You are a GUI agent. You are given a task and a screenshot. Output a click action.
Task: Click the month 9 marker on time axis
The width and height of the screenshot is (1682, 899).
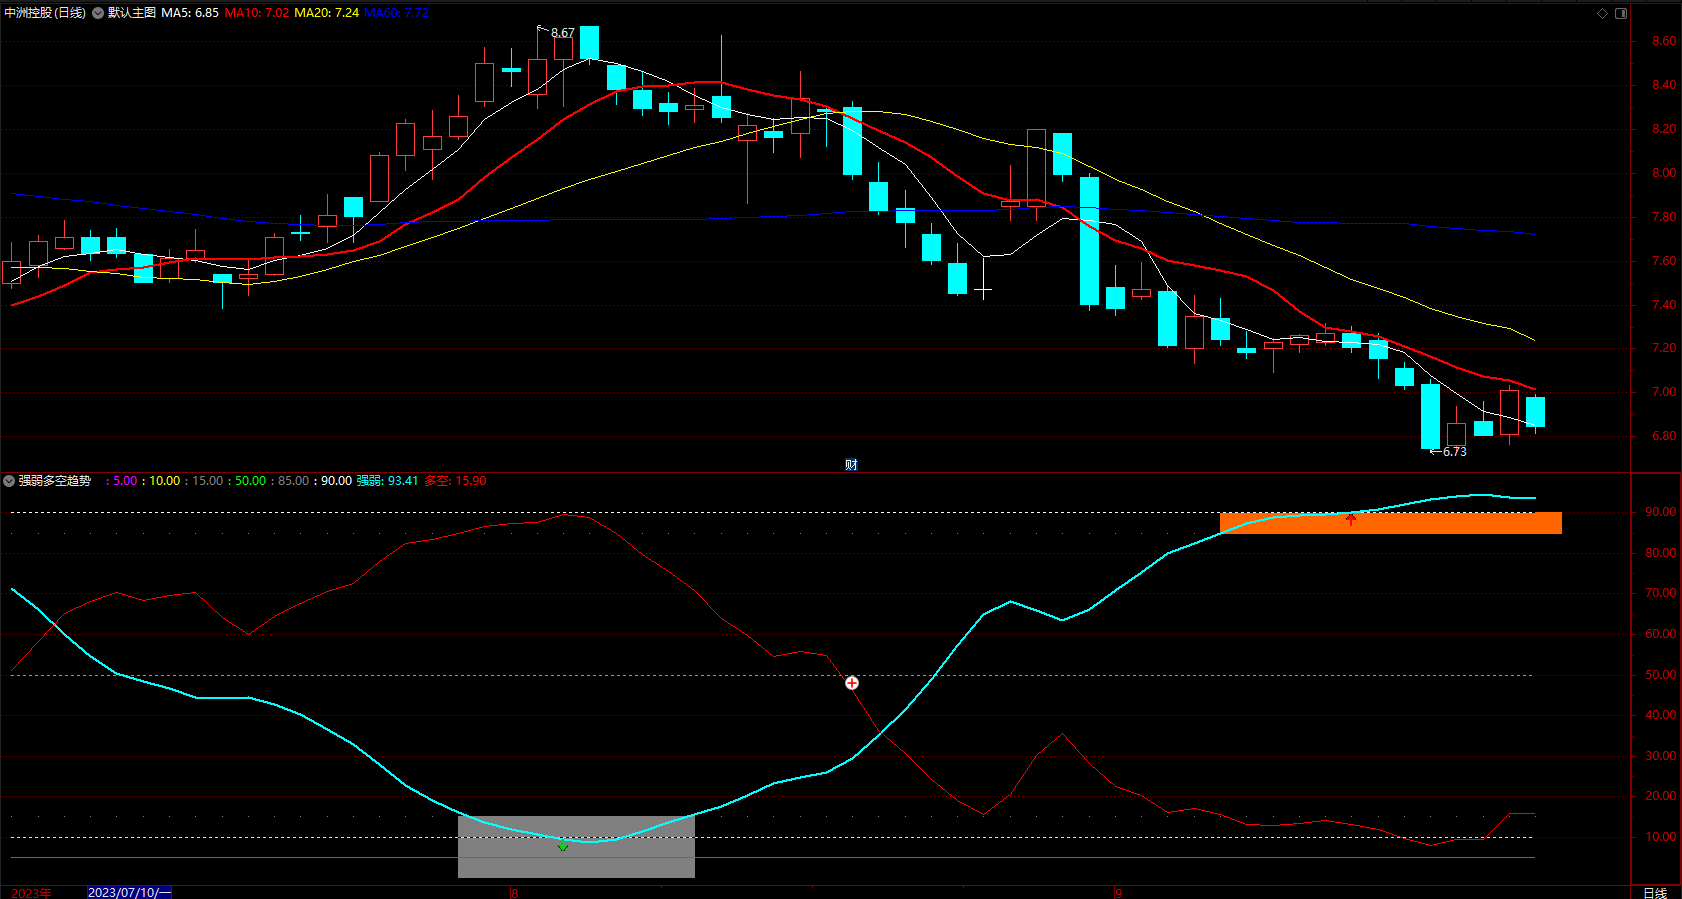coord(1119,893)
